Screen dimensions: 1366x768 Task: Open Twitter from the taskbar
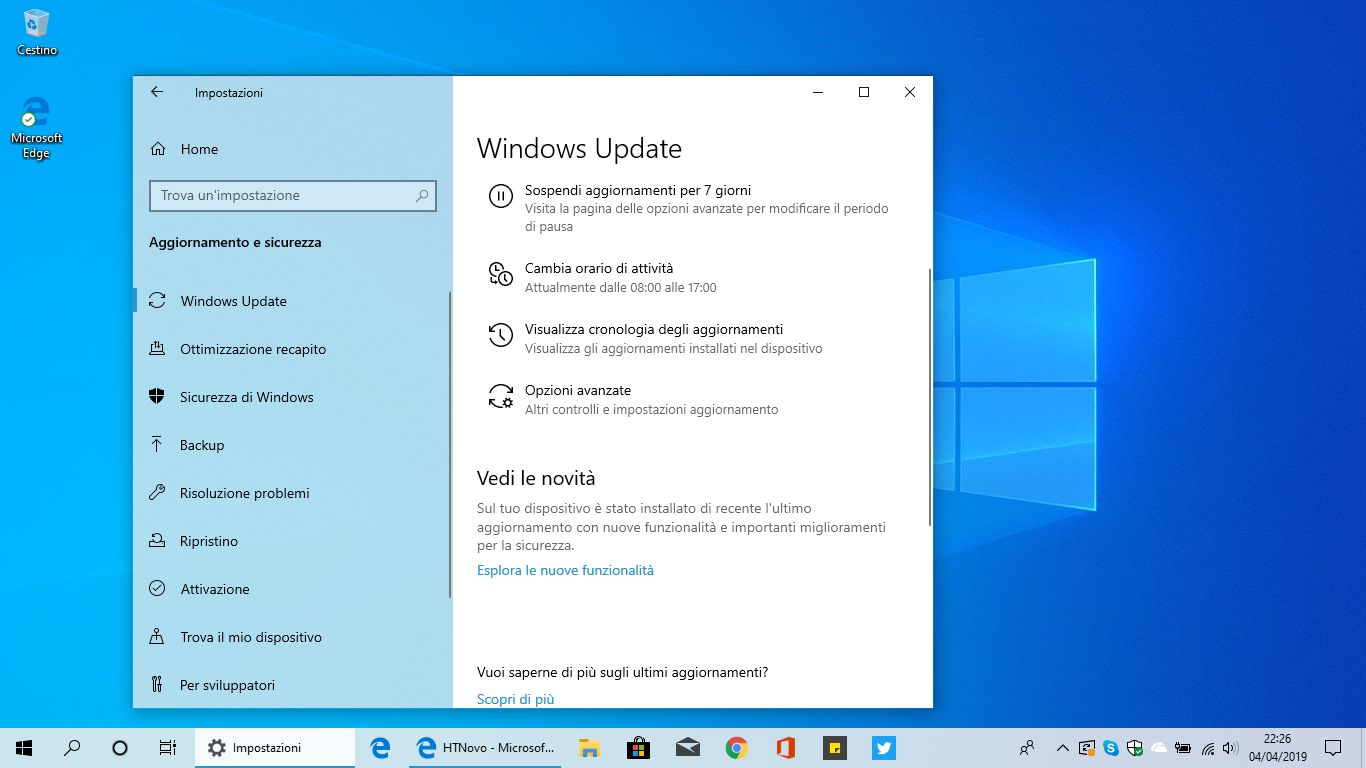(x=883, y=747)
